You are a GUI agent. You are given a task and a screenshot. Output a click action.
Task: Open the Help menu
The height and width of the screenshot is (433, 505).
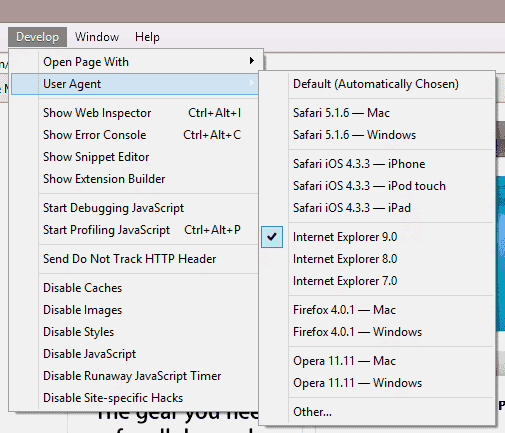click(x=147, y=37)
